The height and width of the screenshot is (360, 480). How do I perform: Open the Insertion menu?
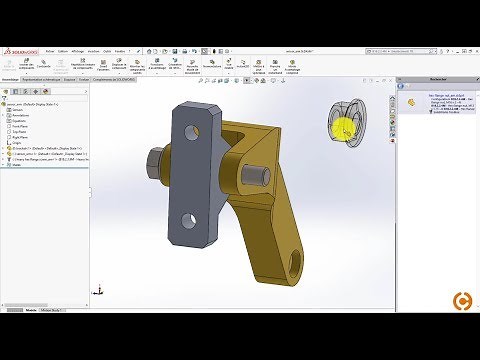coord(93,51)
